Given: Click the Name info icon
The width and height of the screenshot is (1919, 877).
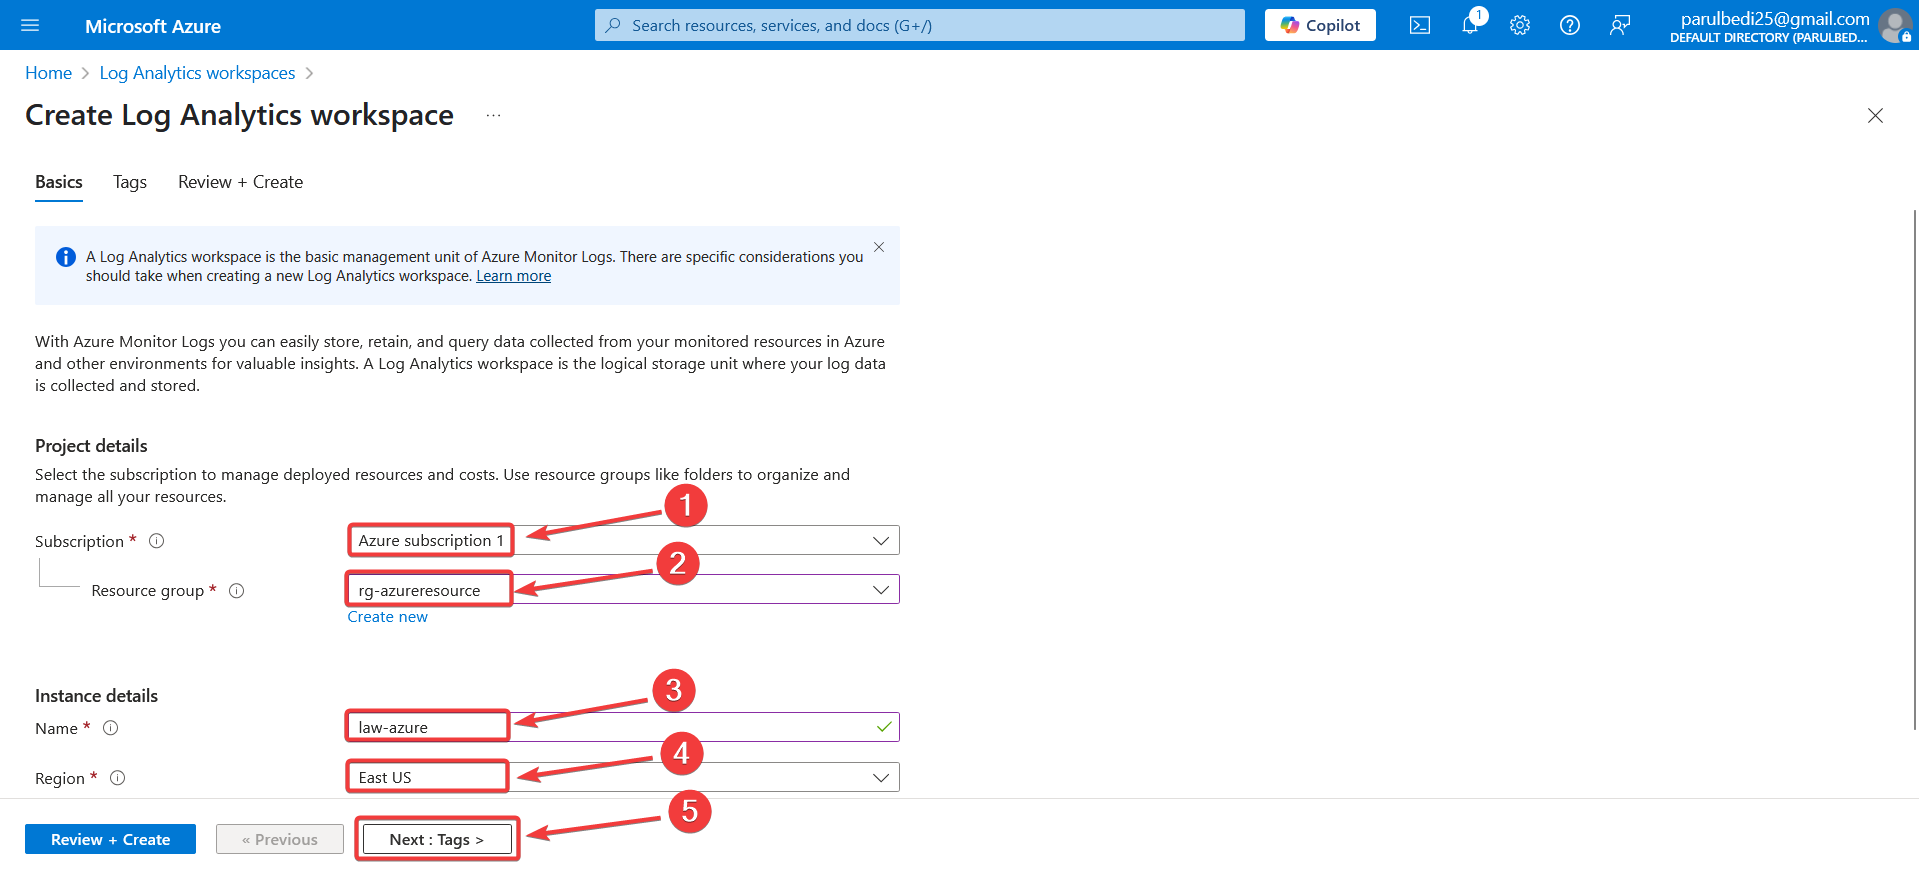Looking at the screenshot, I should click(x=111, y=728).
